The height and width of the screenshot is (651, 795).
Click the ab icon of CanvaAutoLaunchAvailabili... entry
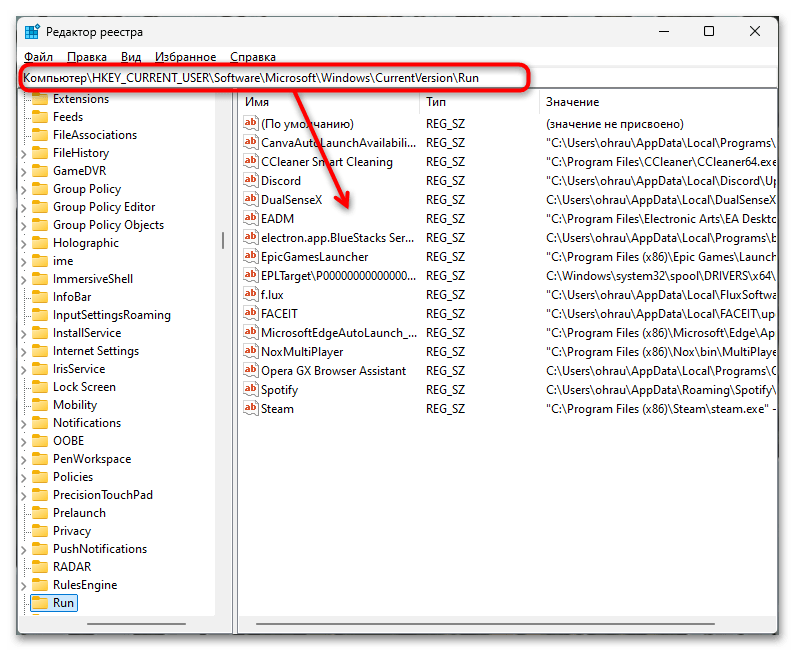(x=250, y=142)
